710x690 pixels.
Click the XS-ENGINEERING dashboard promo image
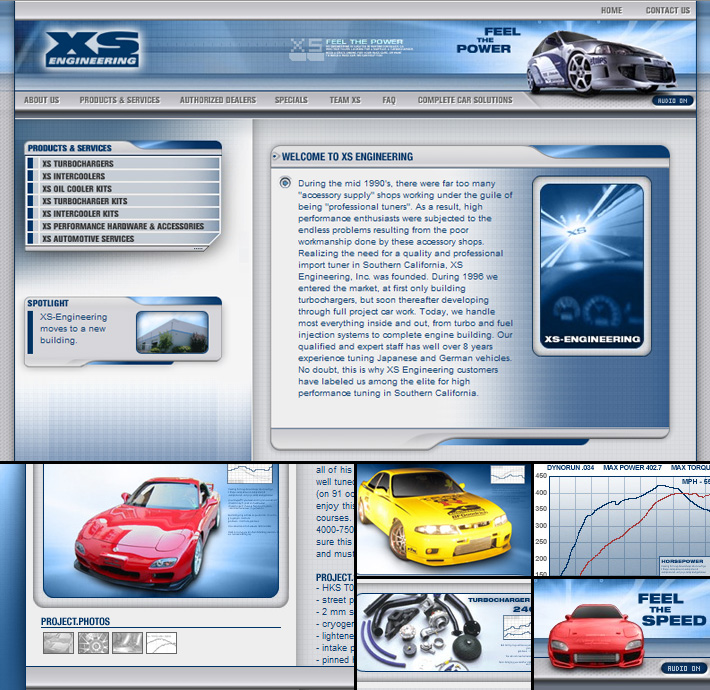click(x=591, y=266)
